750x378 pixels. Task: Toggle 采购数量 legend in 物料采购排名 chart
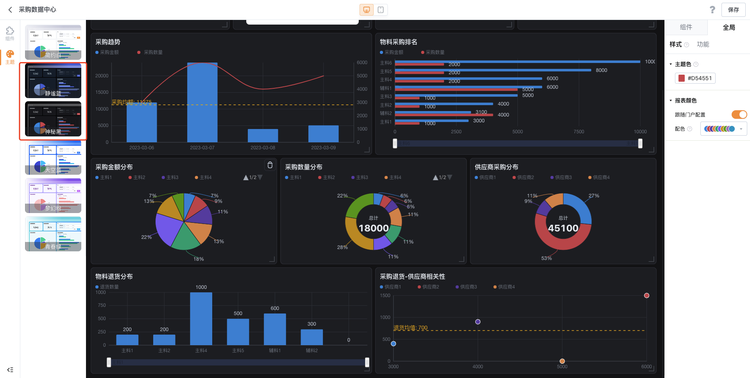pyautogui.click(x=433, y=52)
